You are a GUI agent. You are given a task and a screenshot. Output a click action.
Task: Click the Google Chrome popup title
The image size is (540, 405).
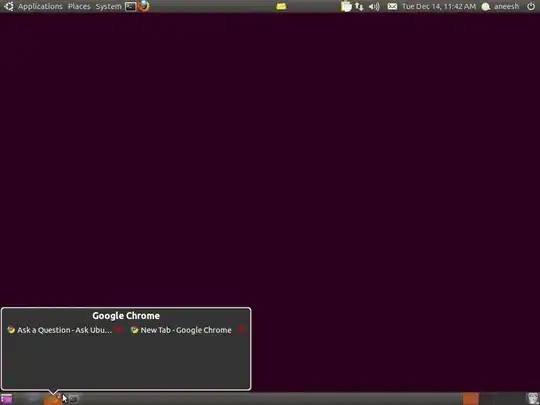(x=126, y=316)
